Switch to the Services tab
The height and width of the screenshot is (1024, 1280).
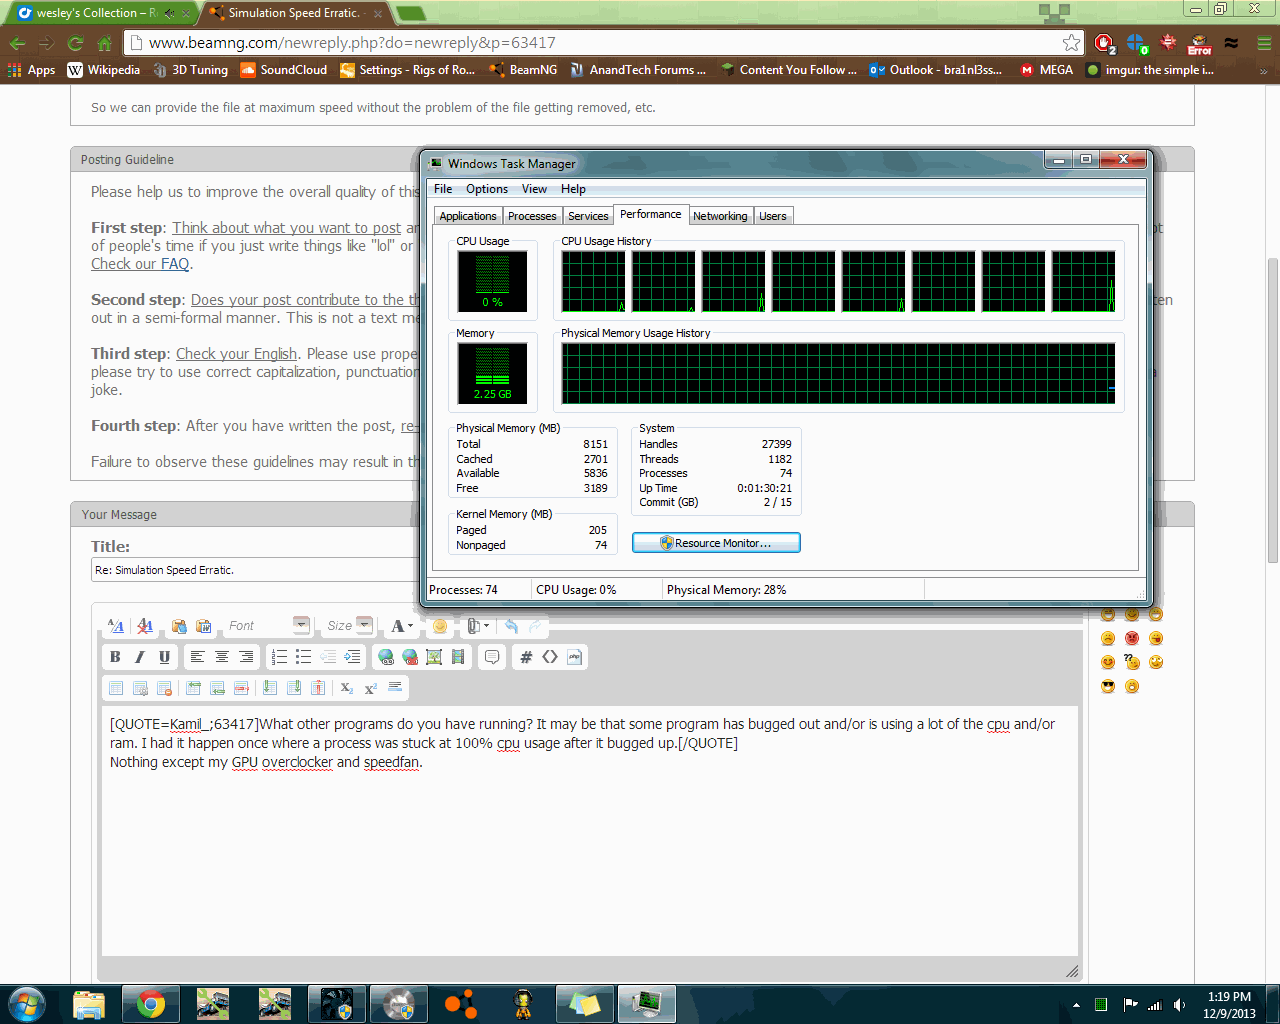588,216
